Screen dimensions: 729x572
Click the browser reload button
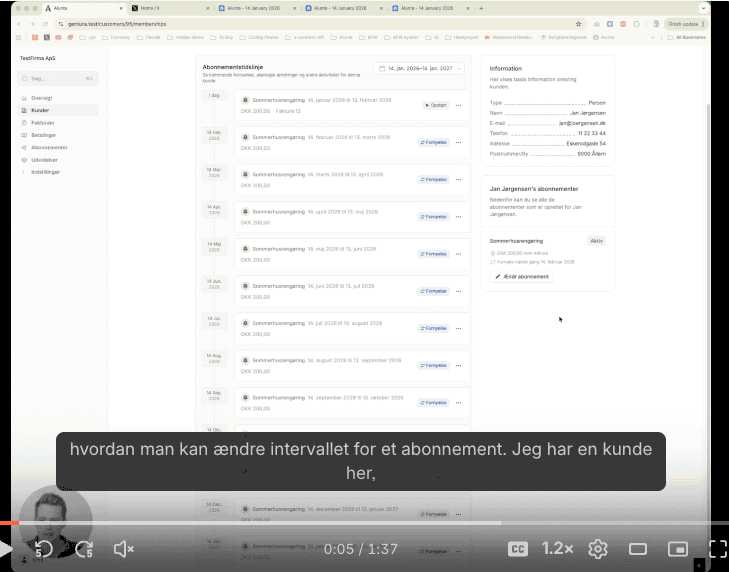point(45,24)
